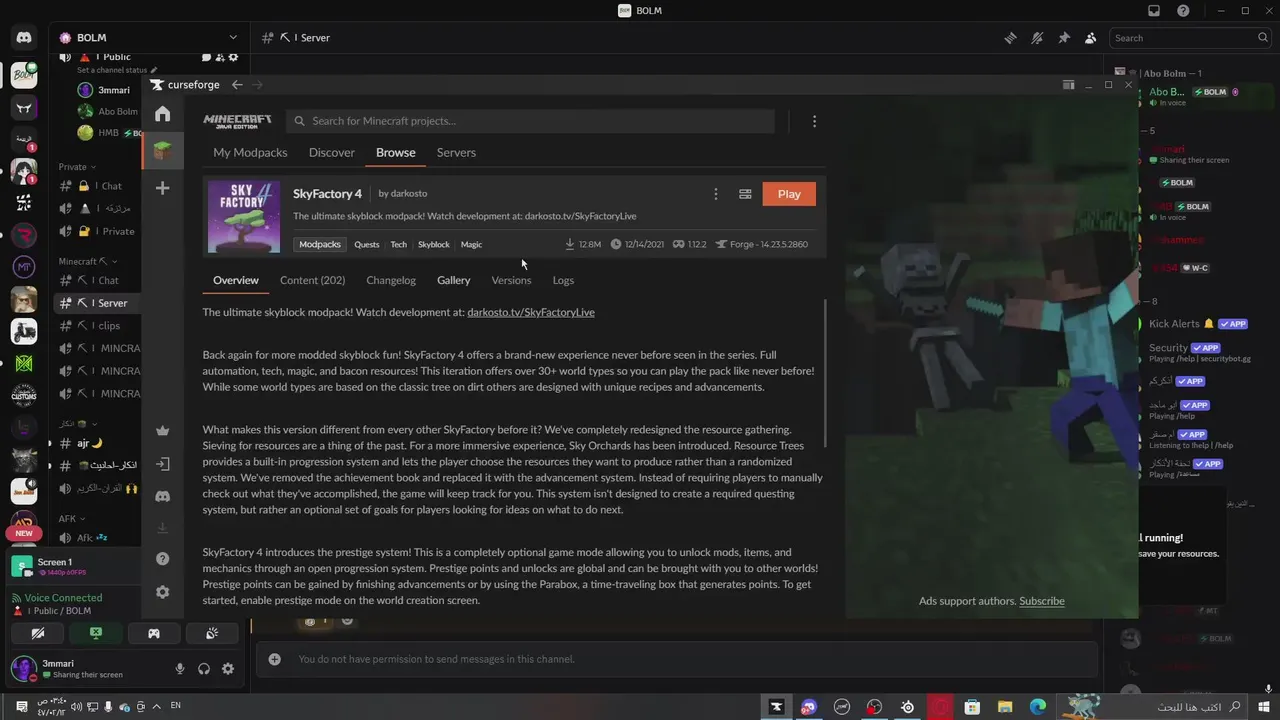Filter by Skyblock tag
This screenshot has width=1280, height=720.
pos(434,244)
